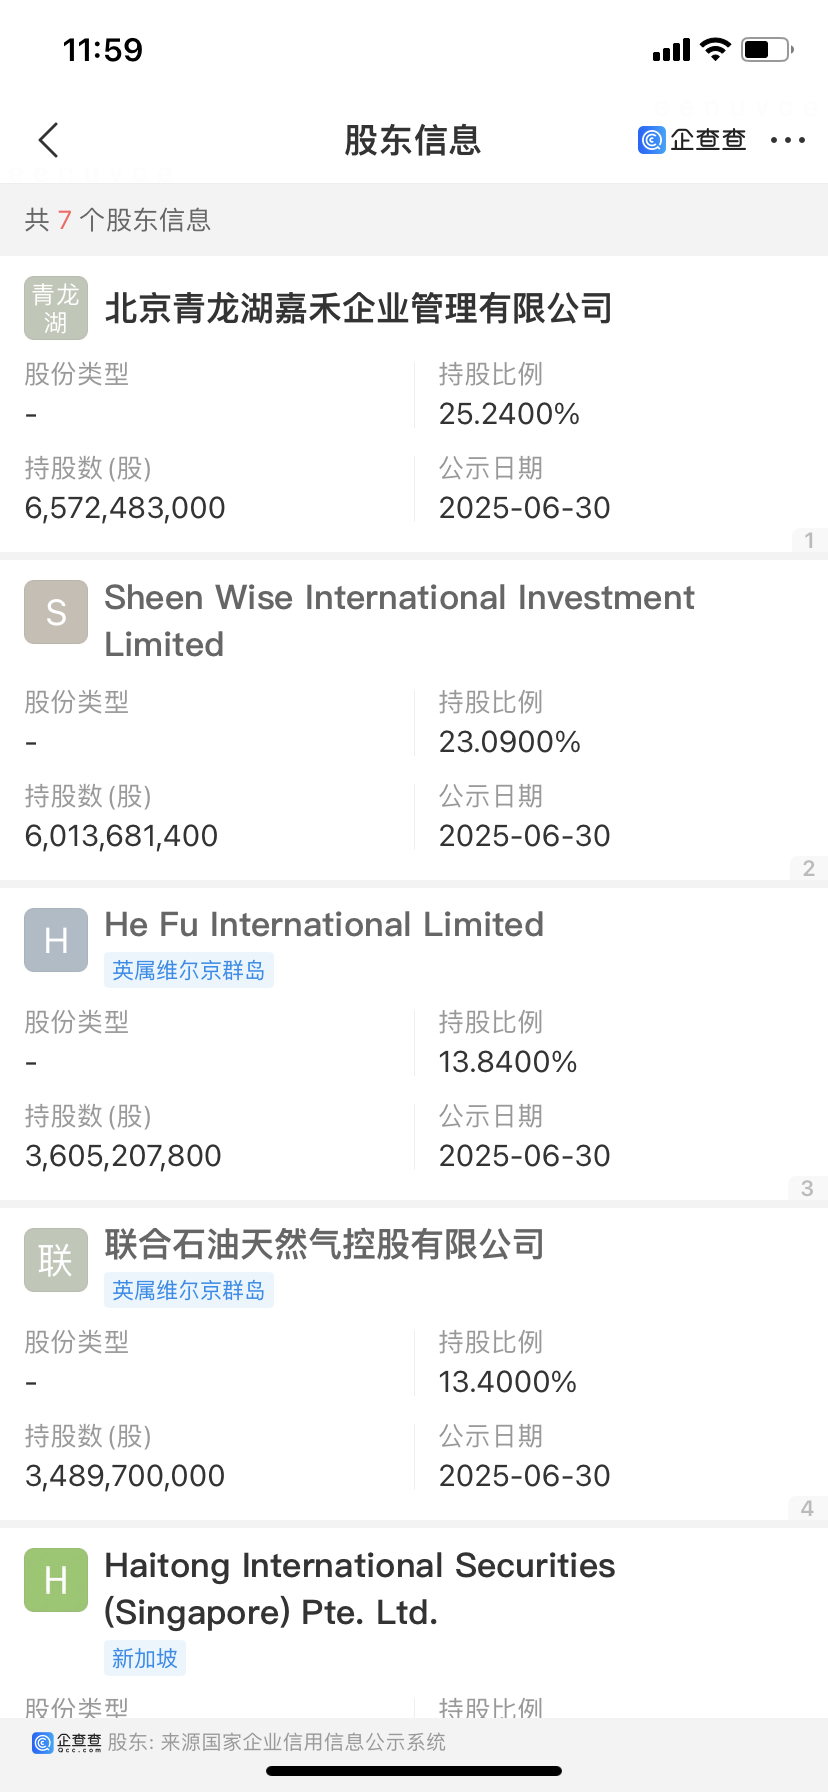Tap the back arrow icon
The height and width of the screenshot is (1792, 828).
click(48, 141)
